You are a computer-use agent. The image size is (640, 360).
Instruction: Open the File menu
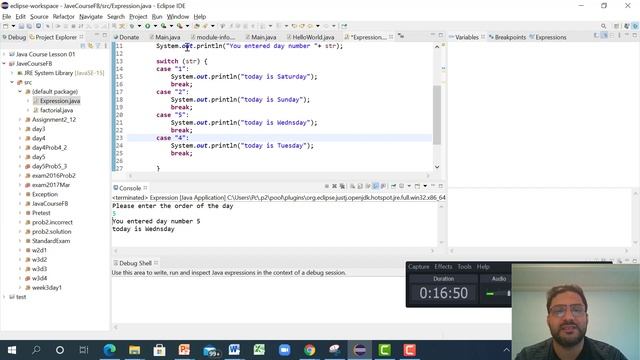click(7, 17)
